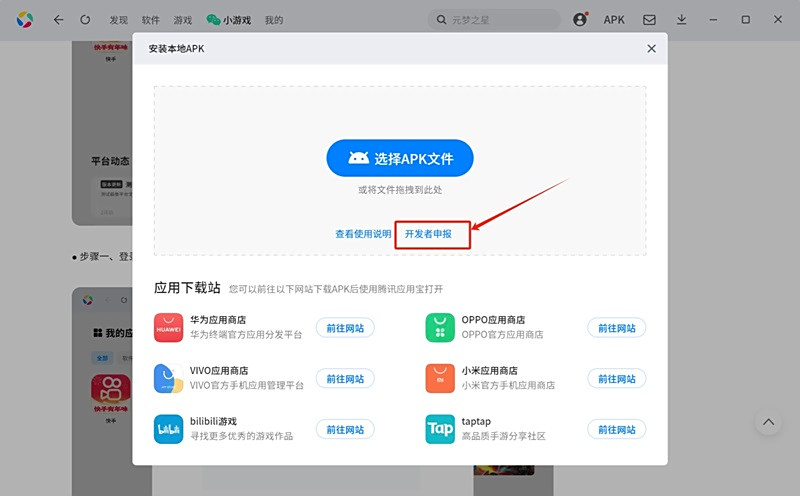Close the 安装本地APK dialog

point(652,48)
